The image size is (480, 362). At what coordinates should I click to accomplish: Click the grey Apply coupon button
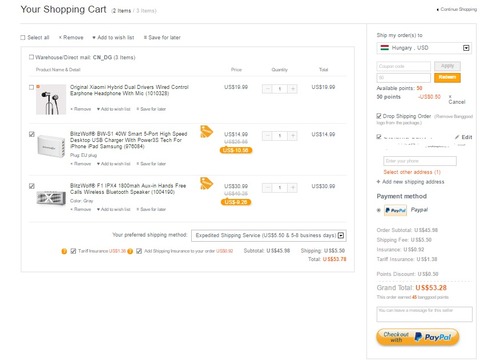(447, 66)
